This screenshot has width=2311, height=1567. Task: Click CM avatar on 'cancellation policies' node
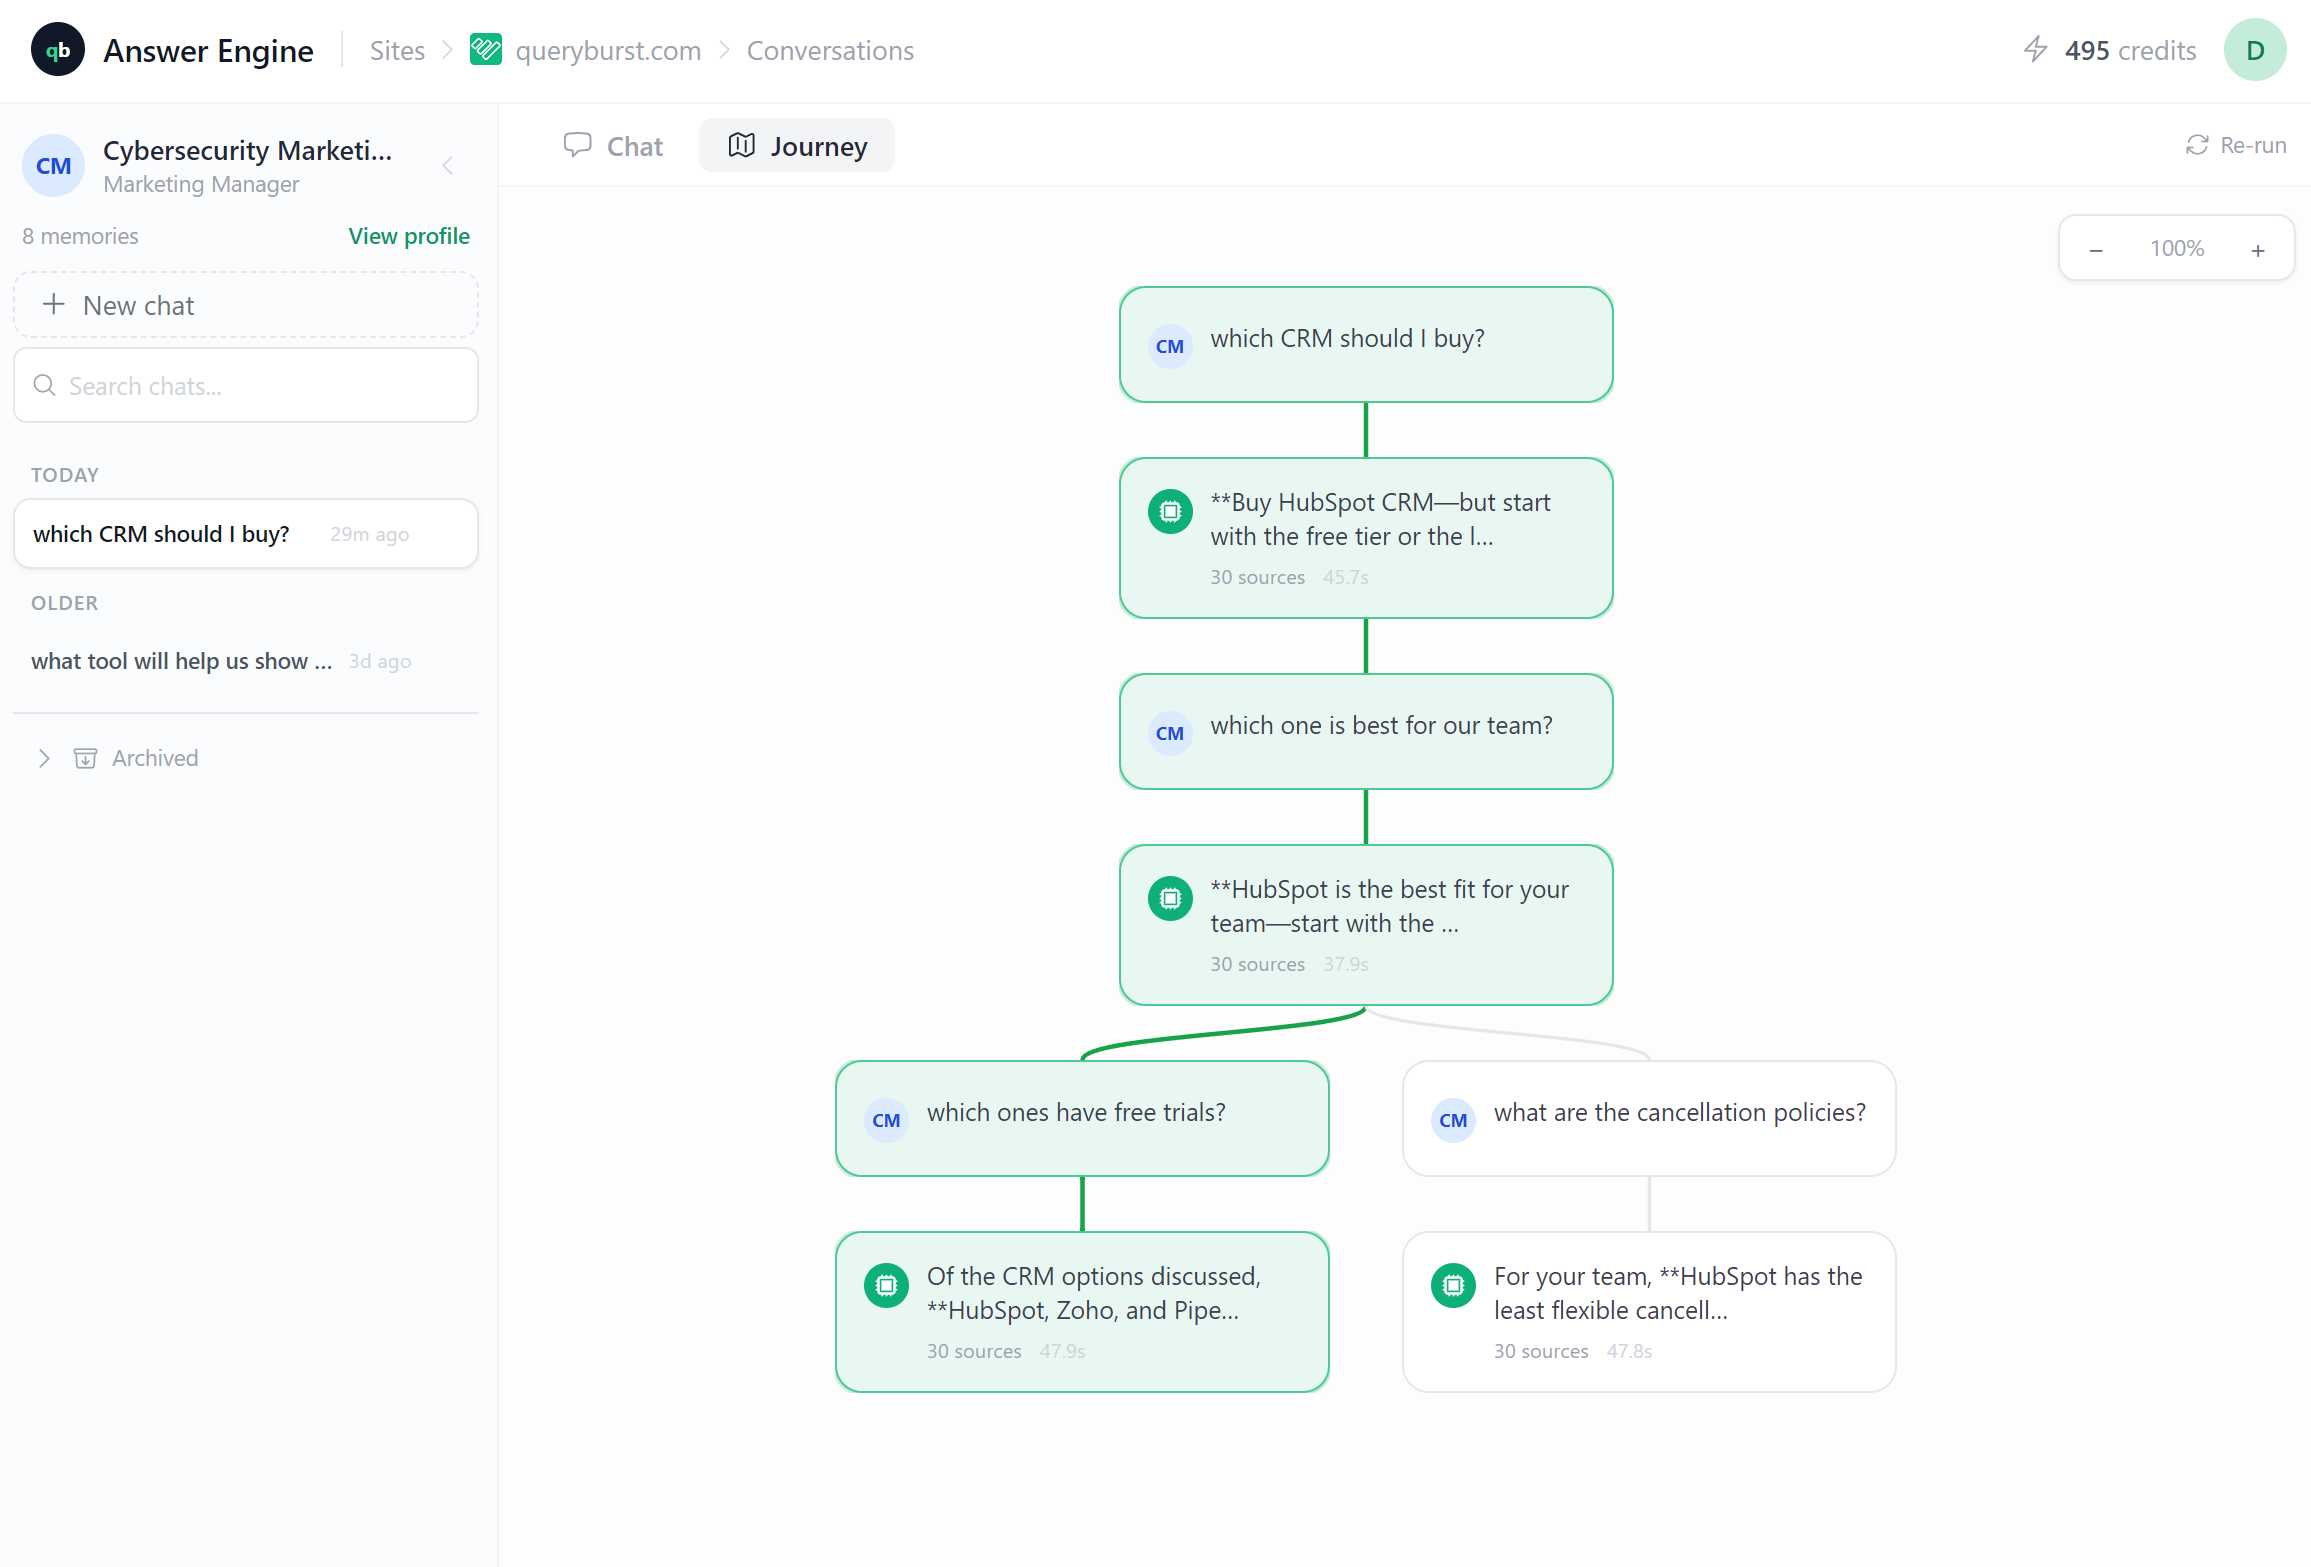[x=1453, y=1120]
